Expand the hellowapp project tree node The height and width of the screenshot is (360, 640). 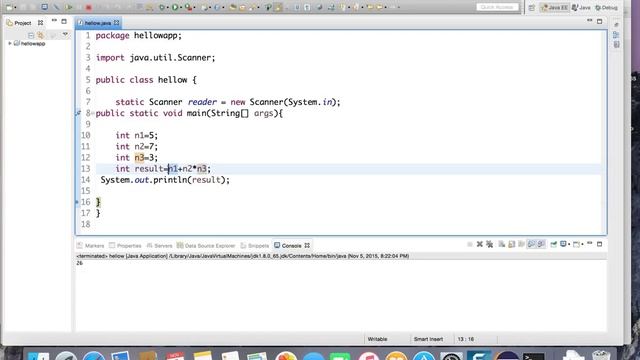click(10, 43)
